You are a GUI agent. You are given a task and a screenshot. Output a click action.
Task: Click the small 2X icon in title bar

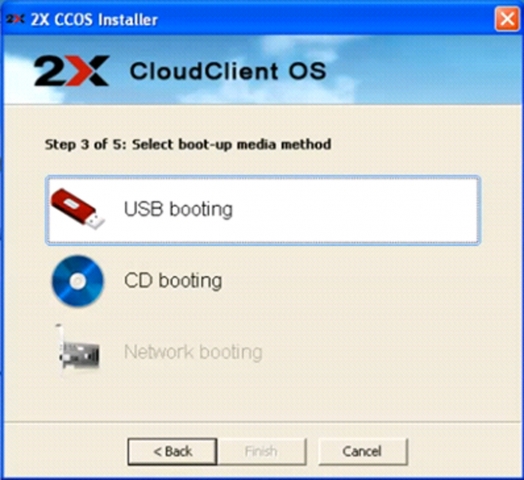15,19
